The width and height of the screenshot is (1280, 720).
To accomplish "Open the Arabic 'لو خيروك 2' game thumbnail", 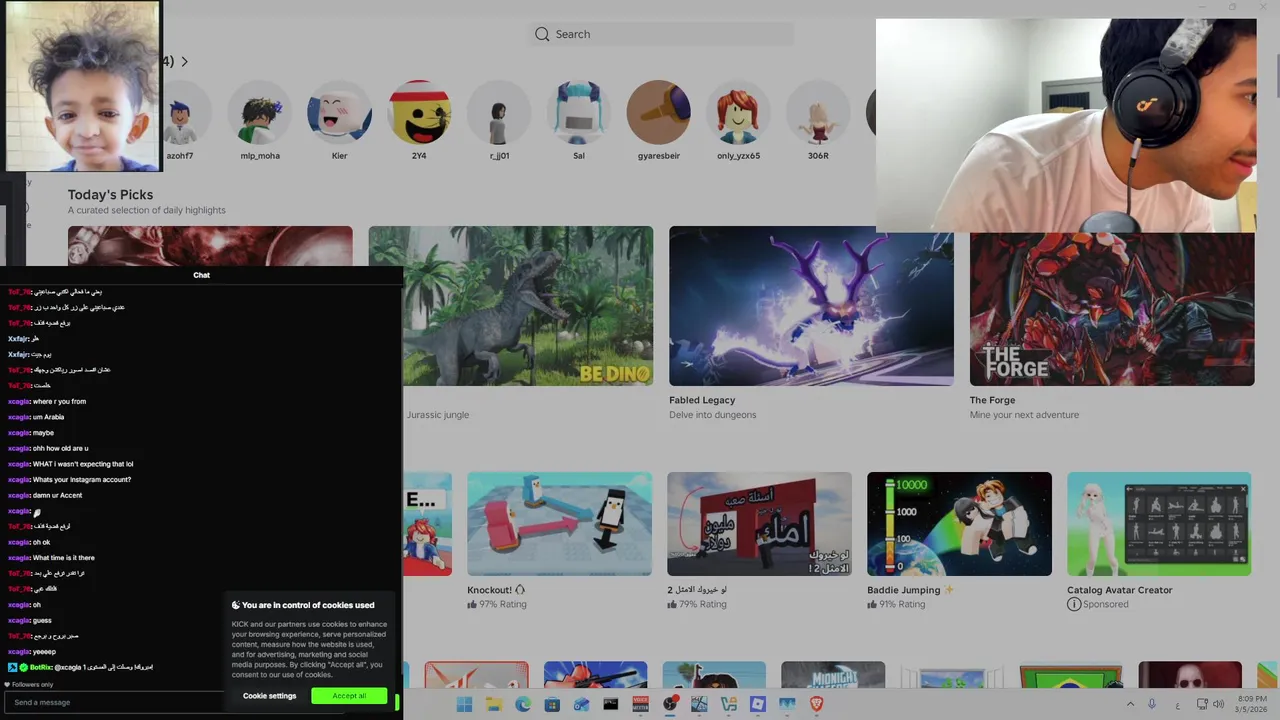I will point(759,524).
